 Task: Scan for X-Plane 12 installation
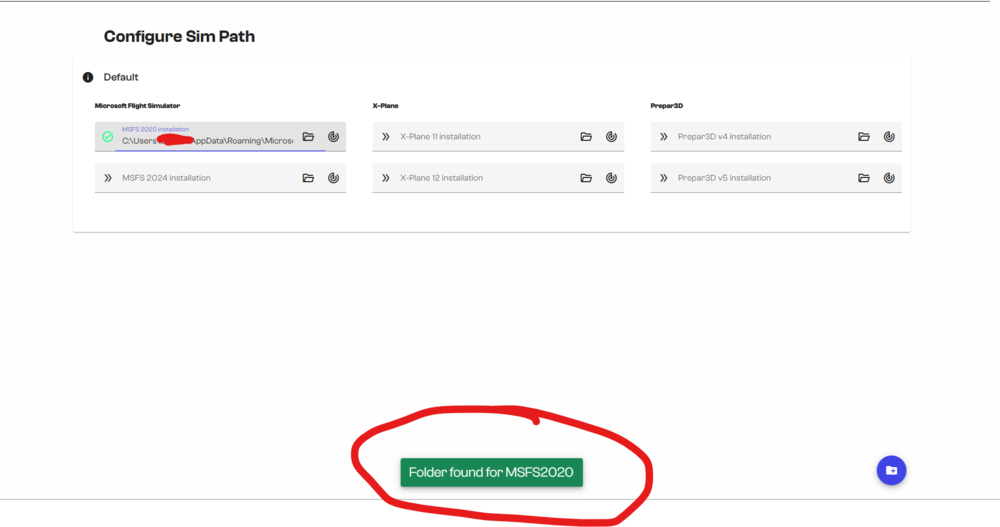(611, 178)
